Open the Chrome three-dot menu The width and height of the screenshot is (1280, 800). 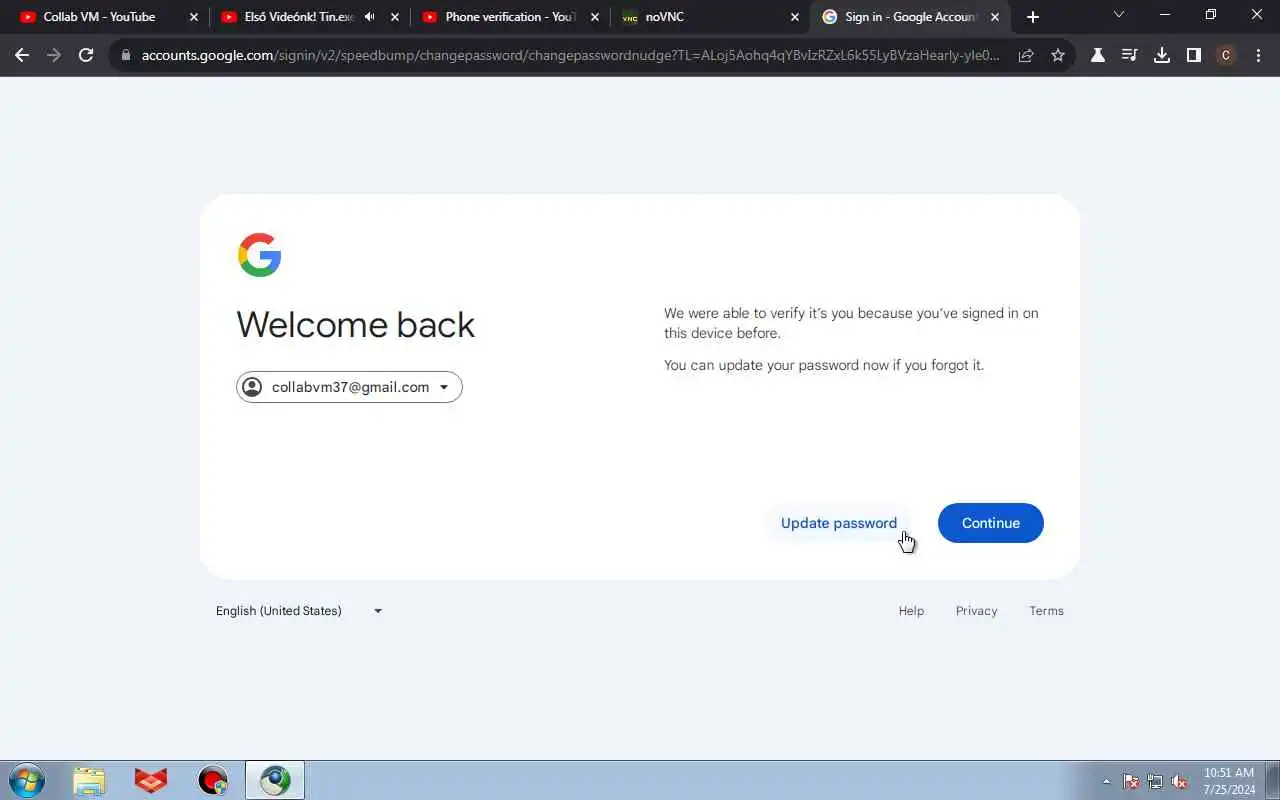coord(1258,55)
